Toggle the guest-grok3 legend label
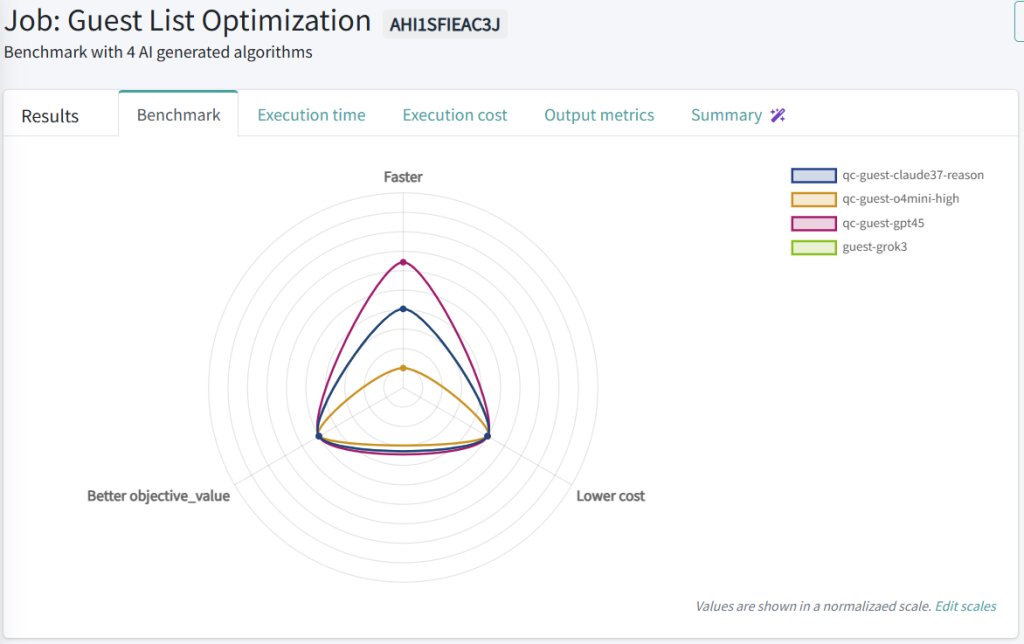 click(x=875, y=247)
